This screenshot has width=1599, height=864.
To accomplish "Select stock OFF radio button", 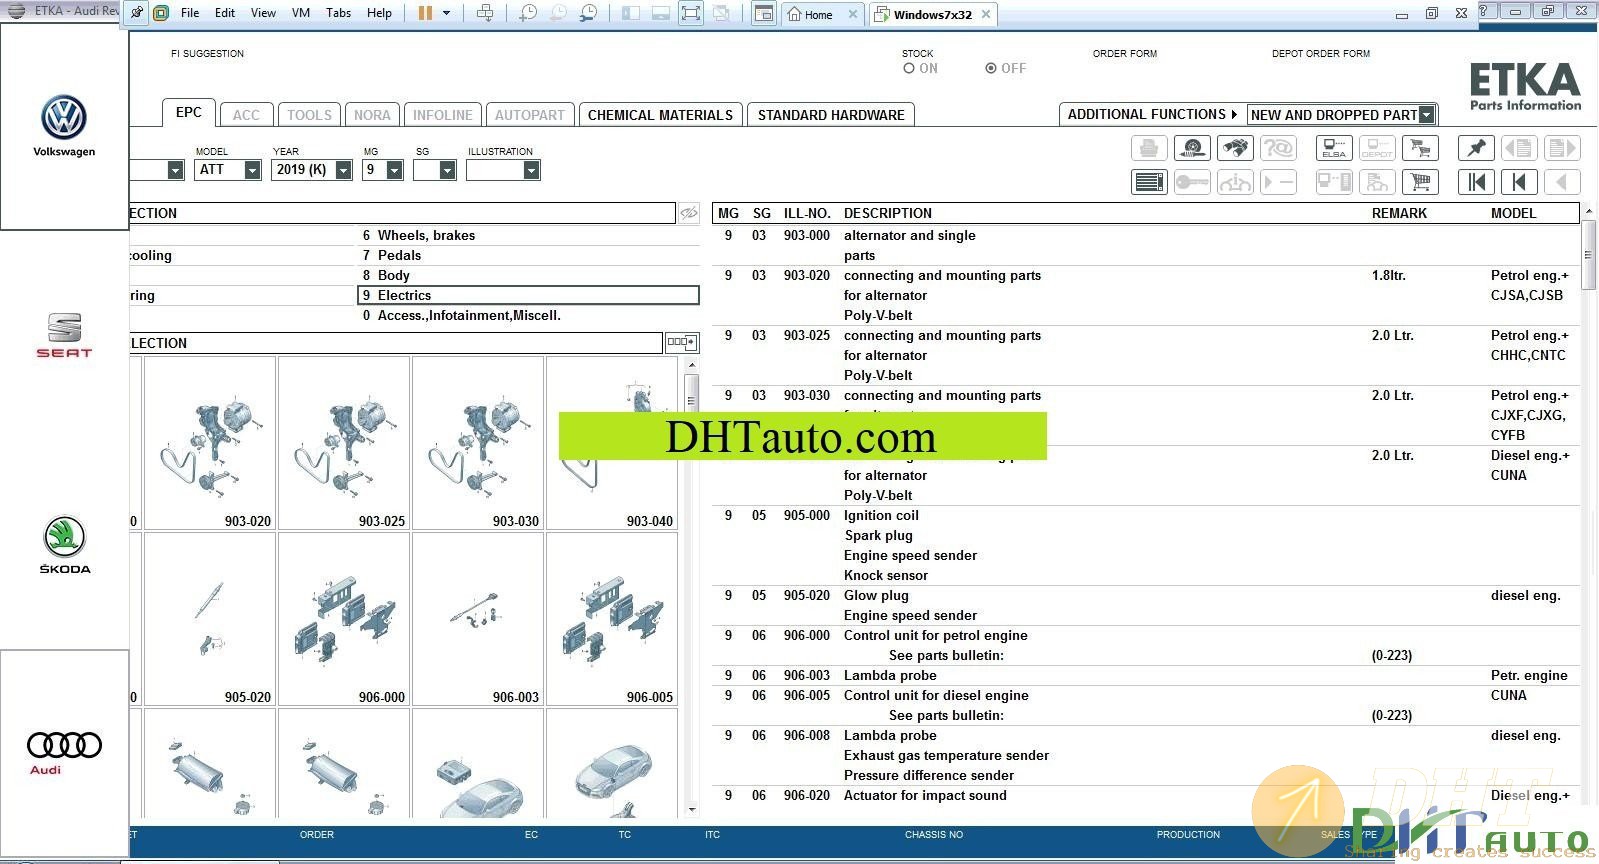I will coord(991,68).
